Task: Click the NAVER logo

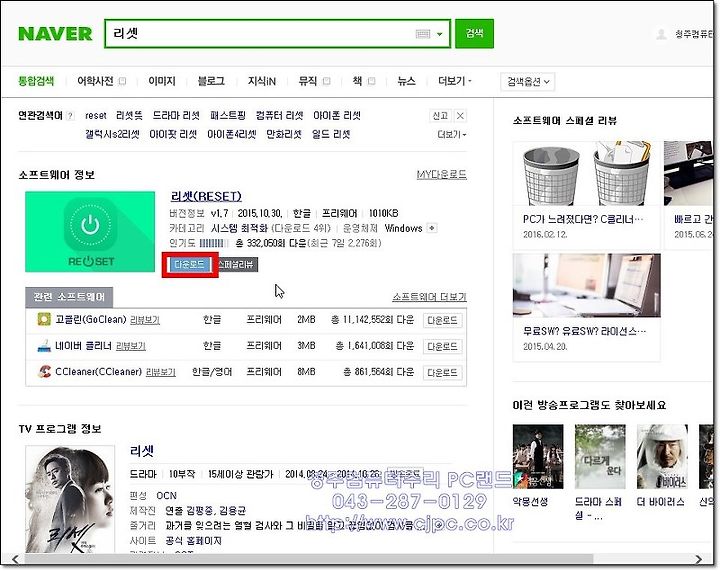Action: coord(55,34)
